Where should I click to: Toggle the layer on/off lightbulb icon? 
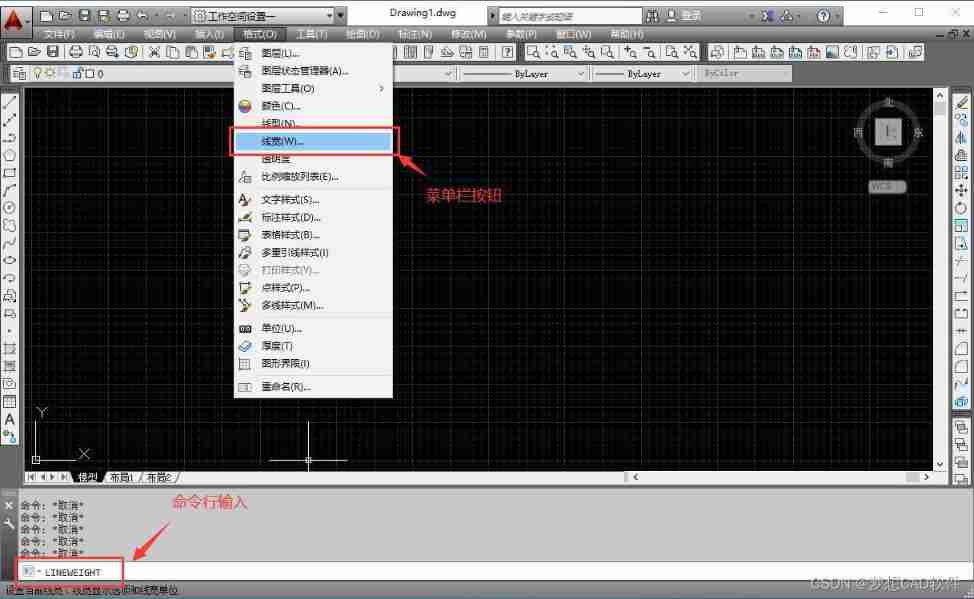(x=38, y=72)
